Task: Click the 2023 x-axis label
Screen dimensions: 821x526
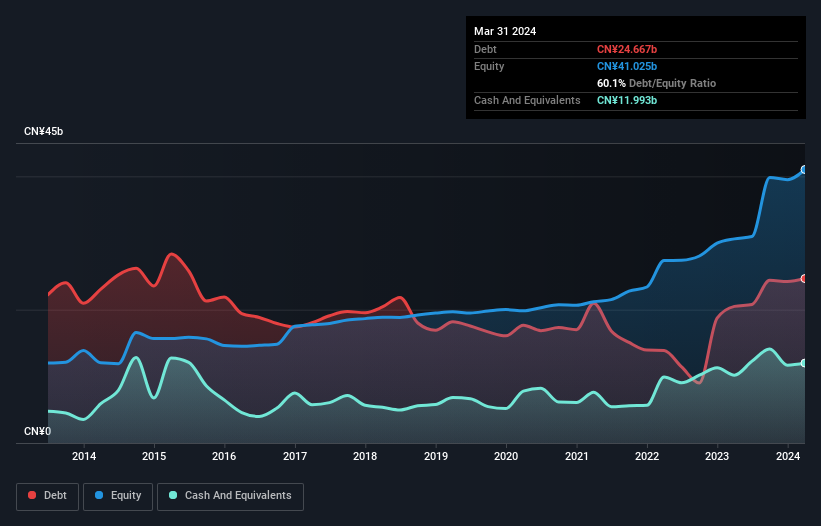Action: click(717, 456)
